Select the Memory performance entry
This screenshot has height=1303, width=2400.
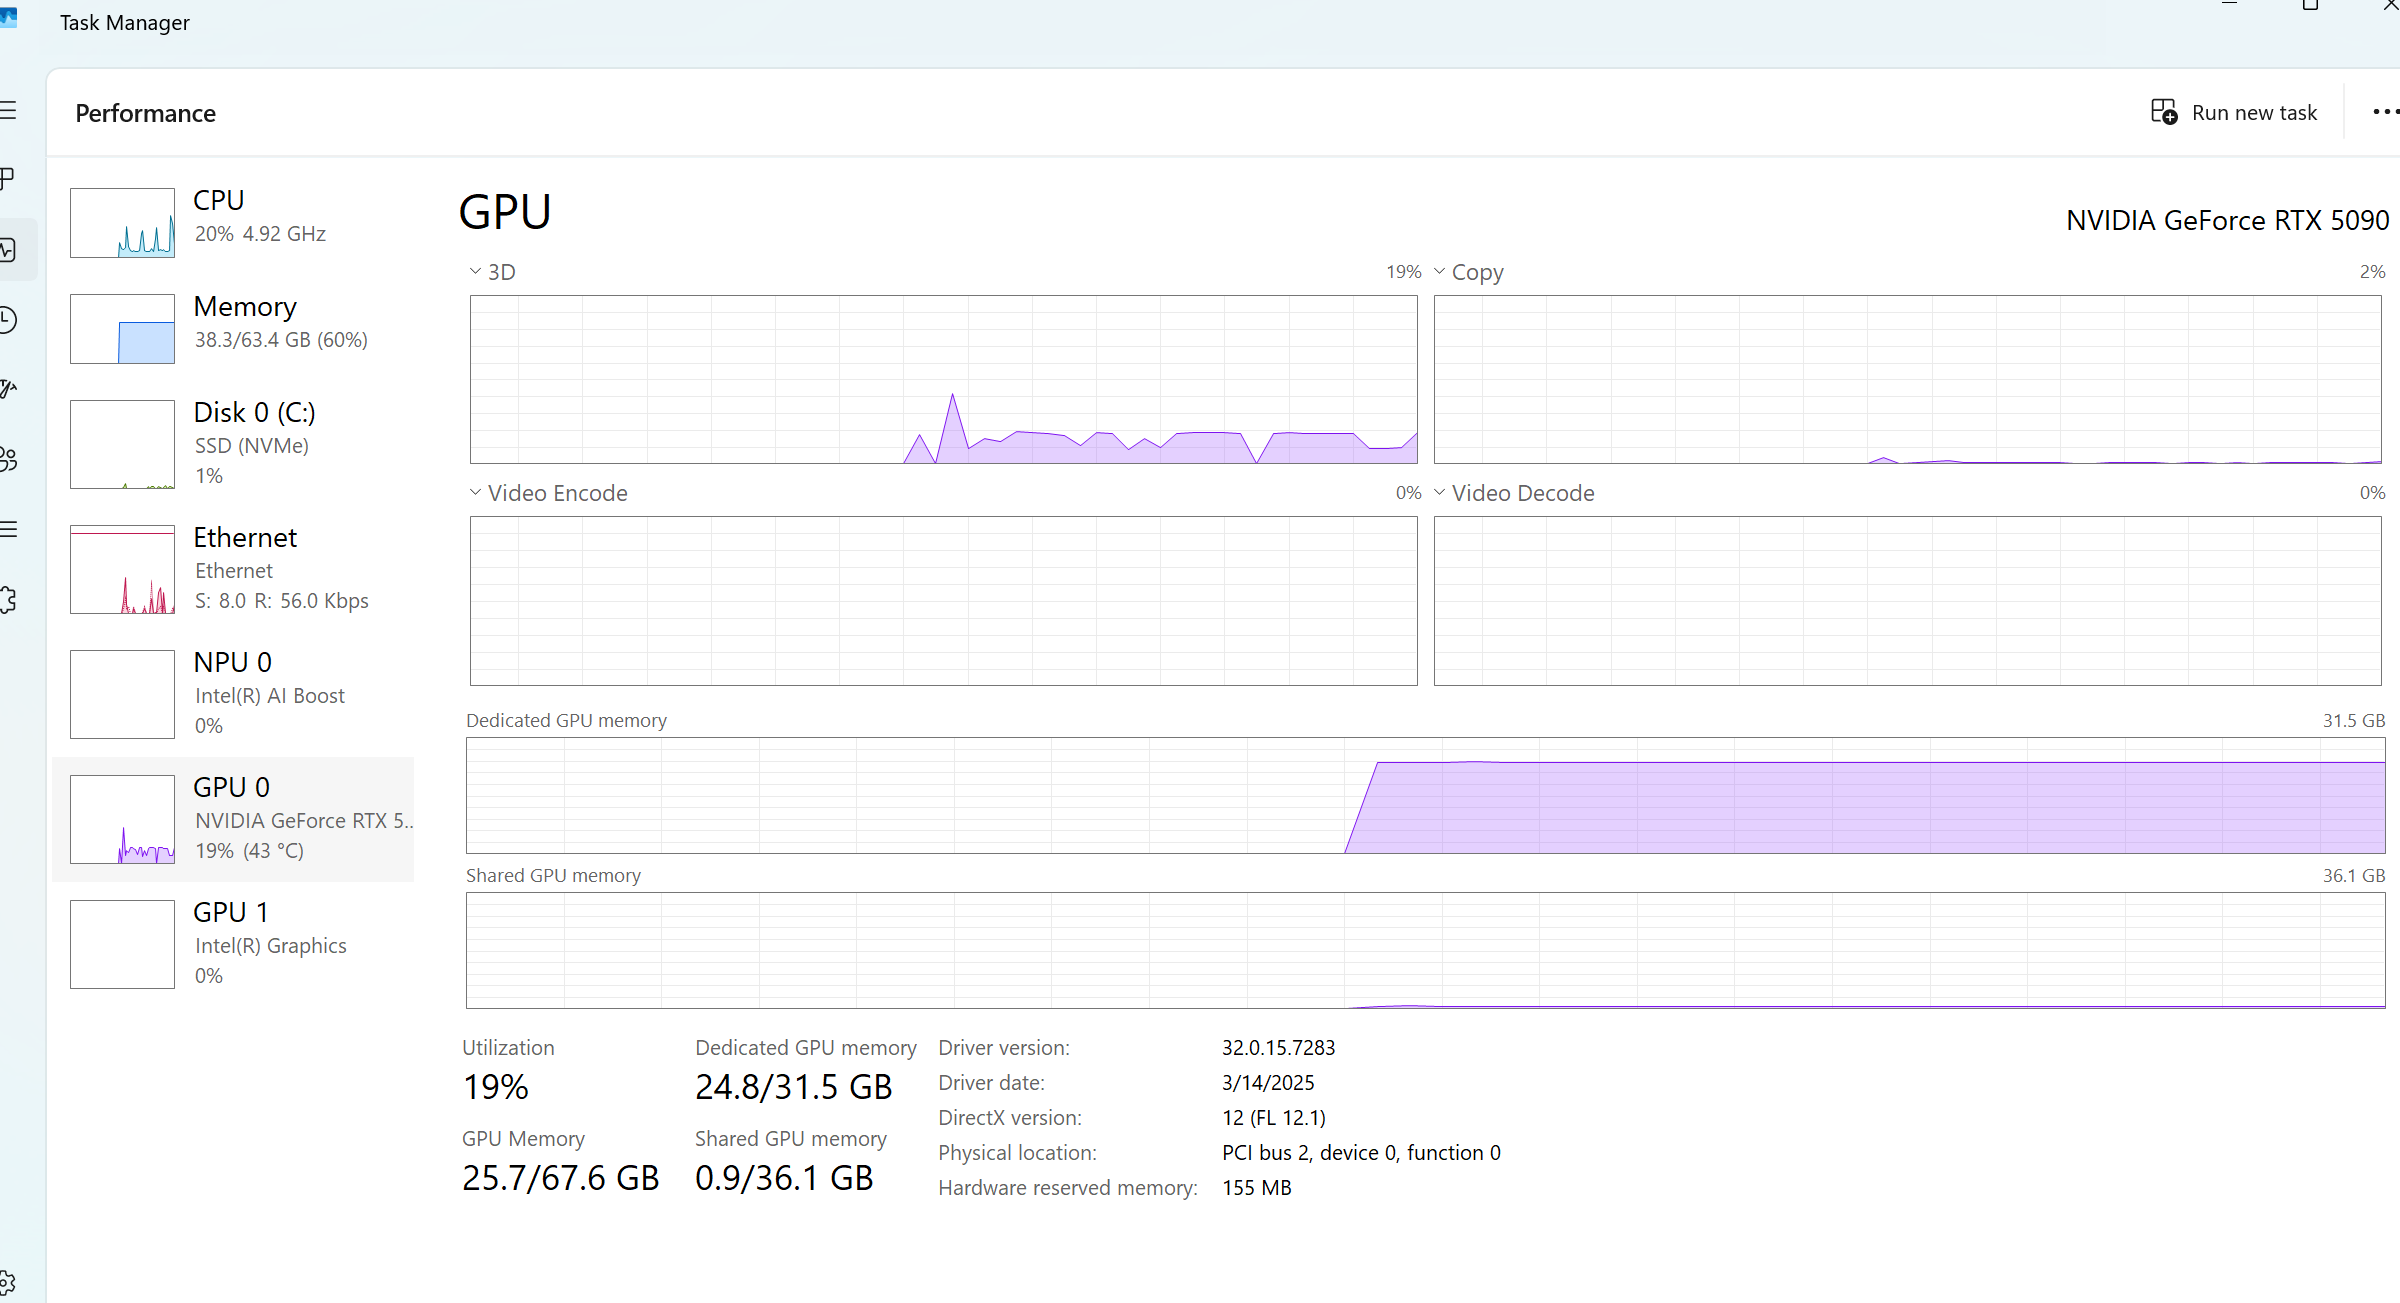click(233, 328)
